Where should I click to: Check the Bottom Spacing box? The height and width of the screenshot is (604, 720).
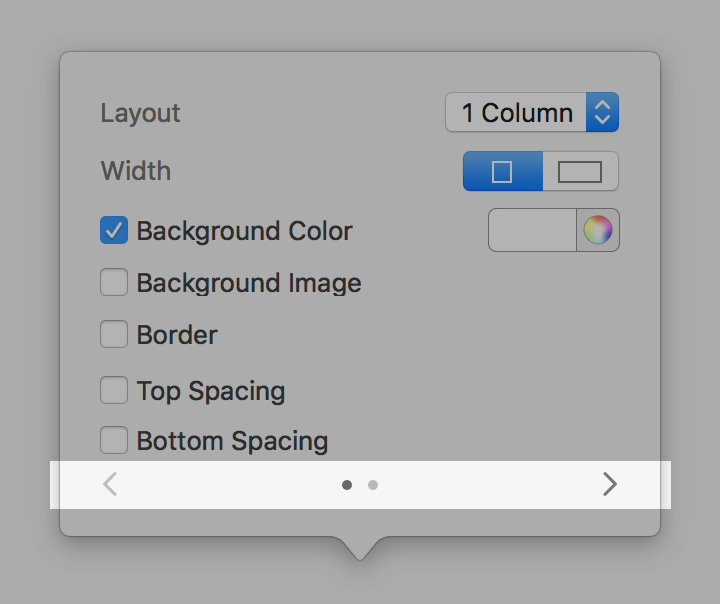[x=114, y=440]
